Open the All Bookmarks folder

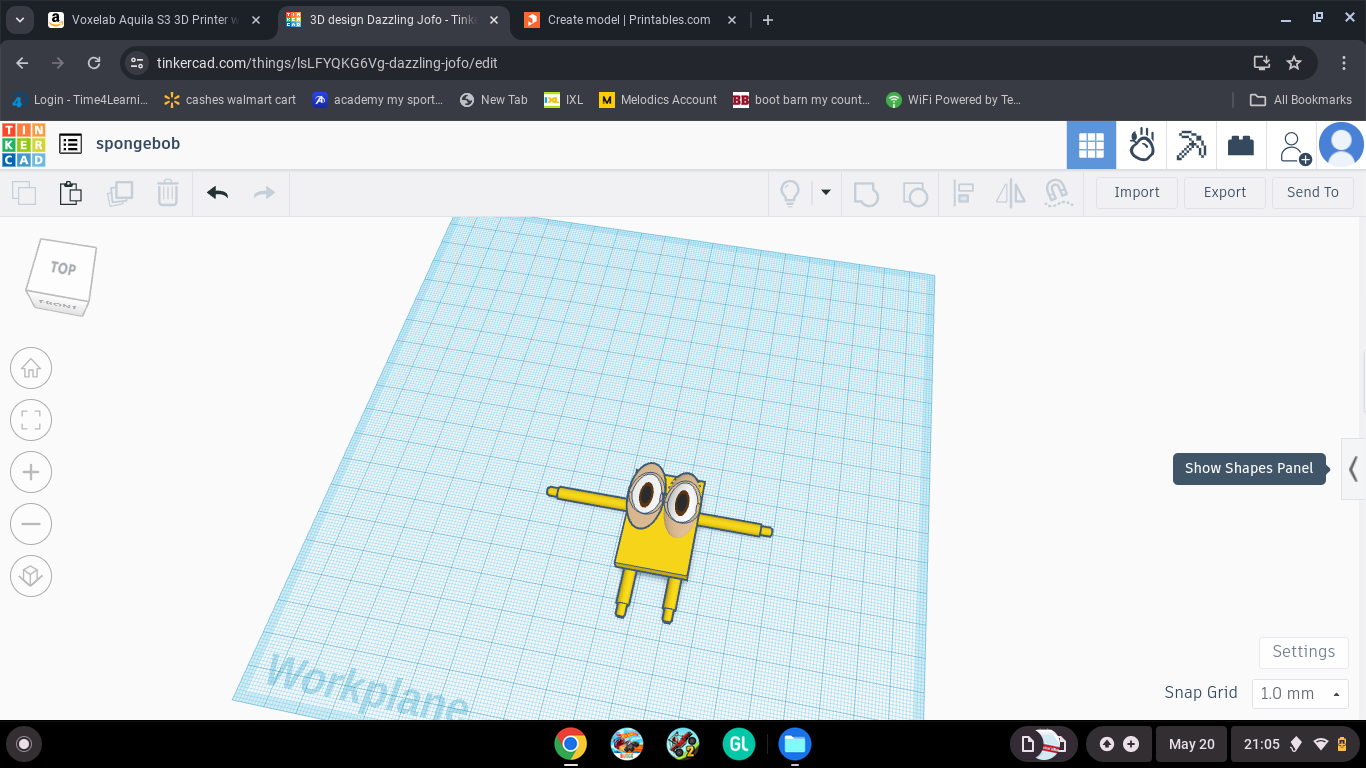pos(1301,100)
